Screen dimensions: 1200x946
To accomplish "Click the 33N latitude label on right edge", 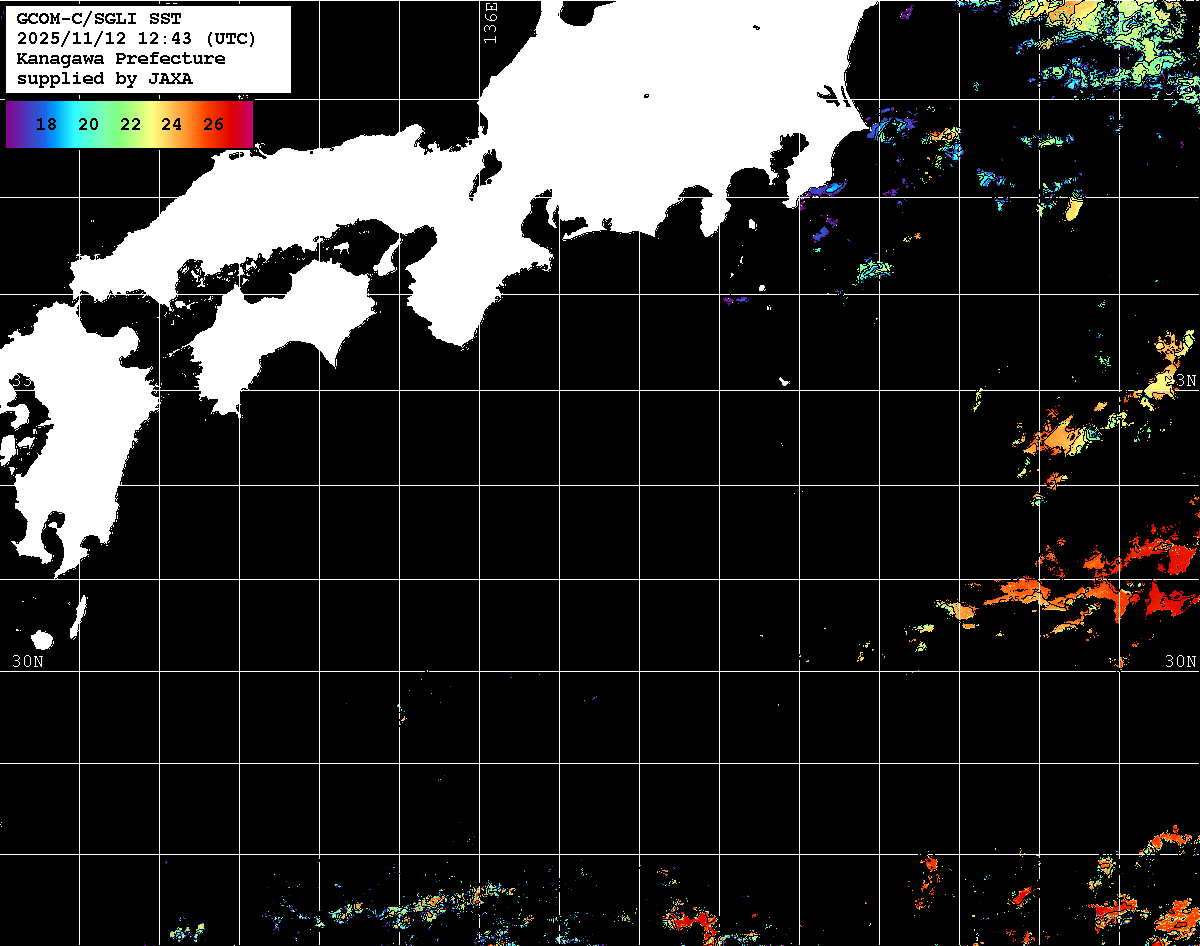I will click(x=1183, y=380).
